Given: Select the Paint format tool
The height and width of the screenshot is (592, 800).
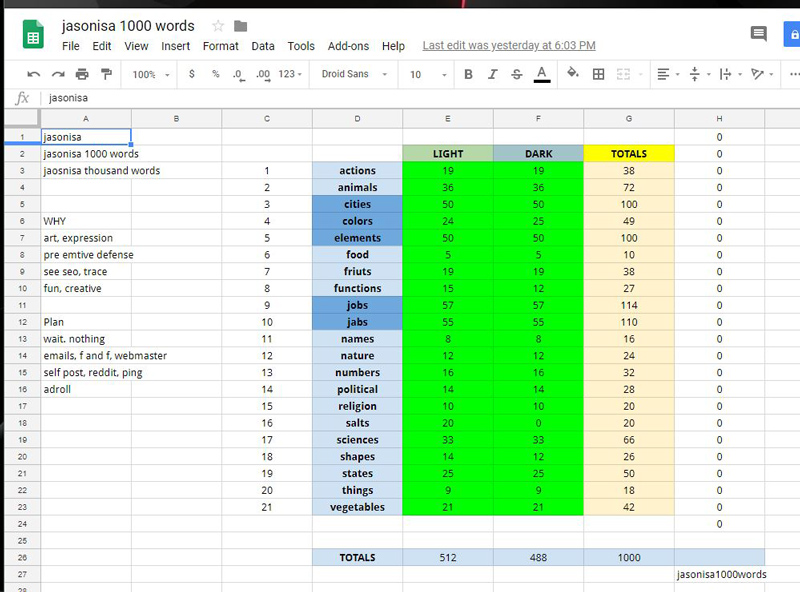Looking at the screenshot, I should [x=106, y=75].
